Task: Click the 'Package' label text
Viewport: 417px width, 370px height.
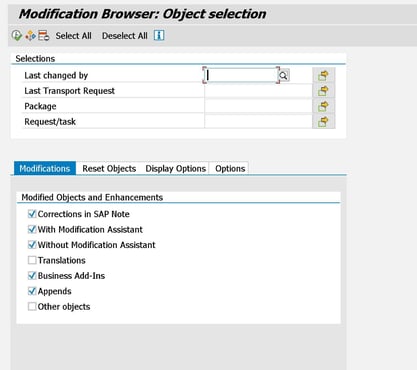Action: 40,106
